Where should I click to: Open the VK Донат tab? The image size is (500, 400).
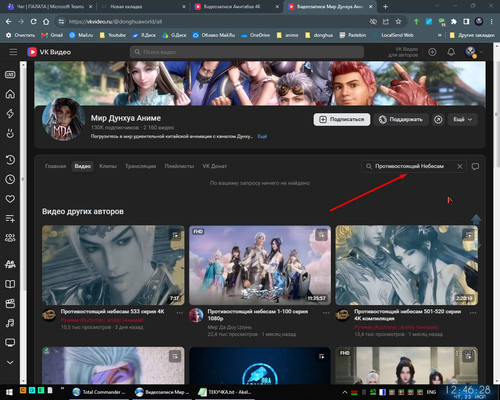coord(215,166)
